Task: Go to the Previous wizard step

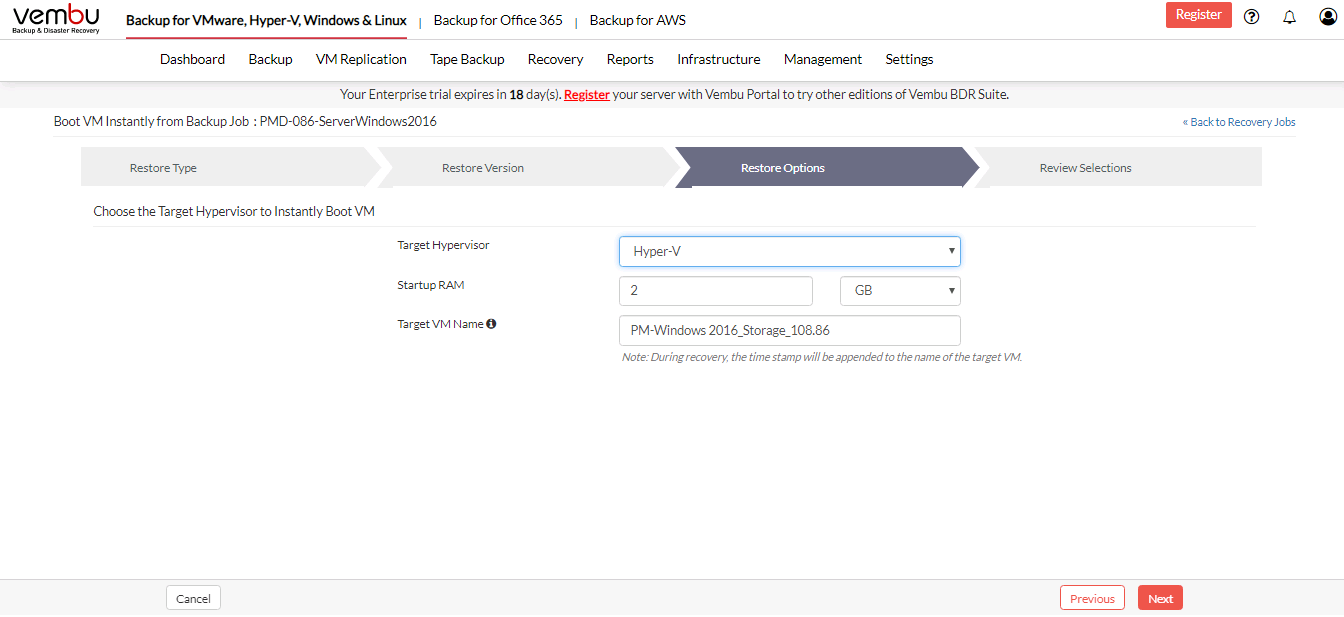Action: pyautogui.click(x=1092, y=598)
